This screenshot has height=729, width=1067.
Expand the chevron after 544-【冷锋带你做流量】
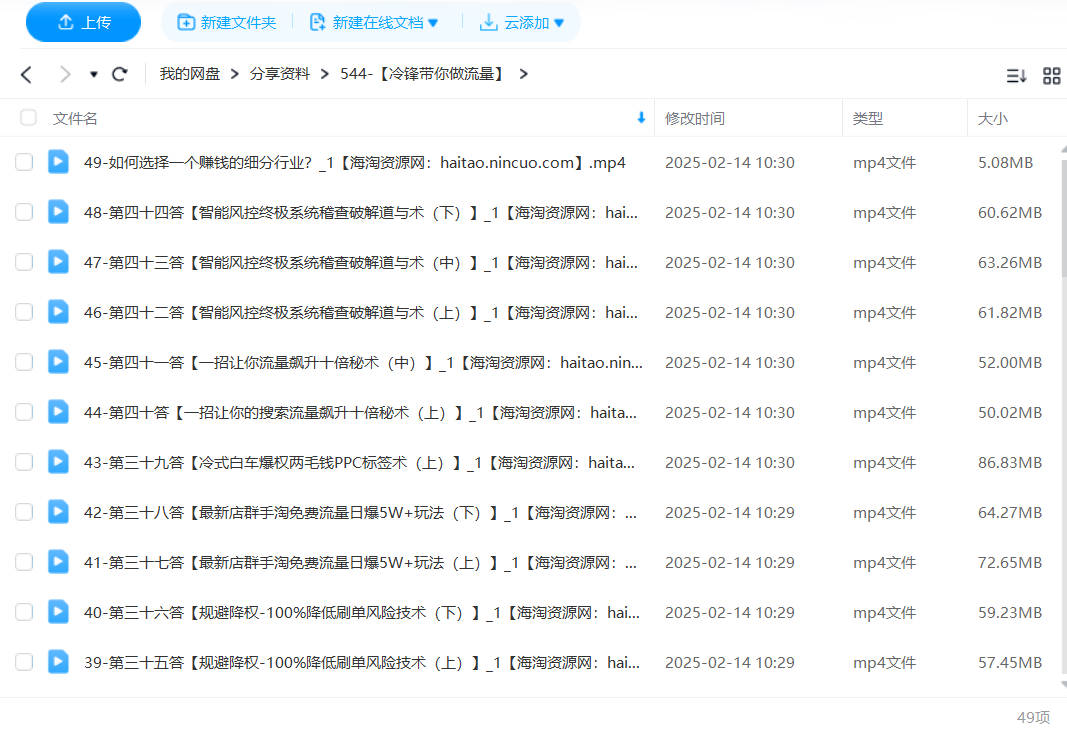coord(523,74)
